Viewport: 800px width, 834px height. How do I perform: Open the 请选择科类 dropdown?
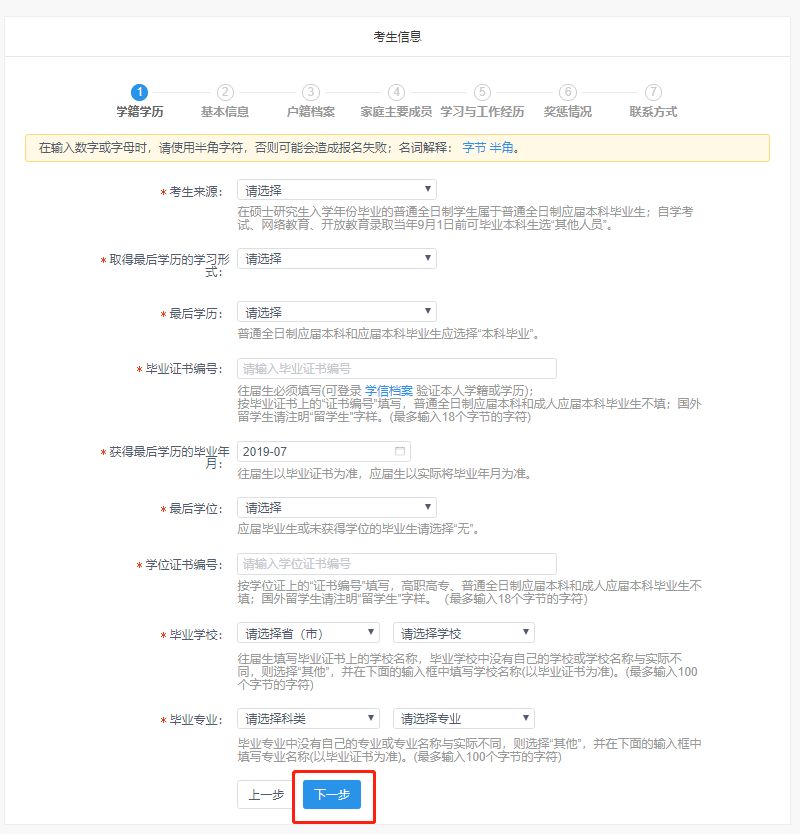pos(308,718)
